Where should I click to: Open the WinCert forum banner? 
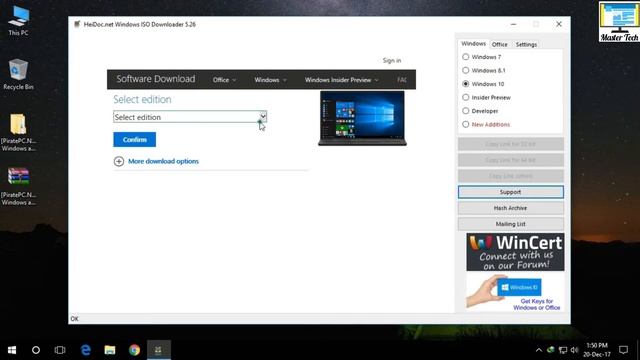click(515, 252)
